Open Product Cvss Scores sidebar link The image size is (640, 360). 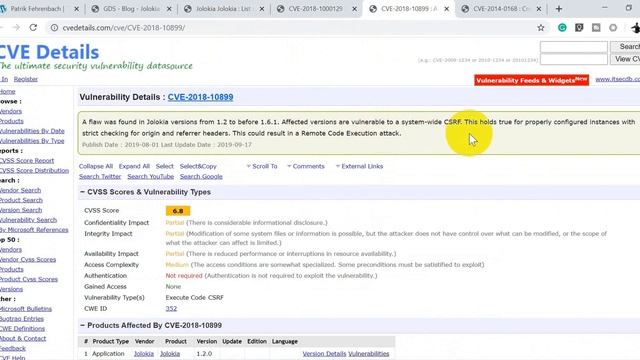coord(29,279)
